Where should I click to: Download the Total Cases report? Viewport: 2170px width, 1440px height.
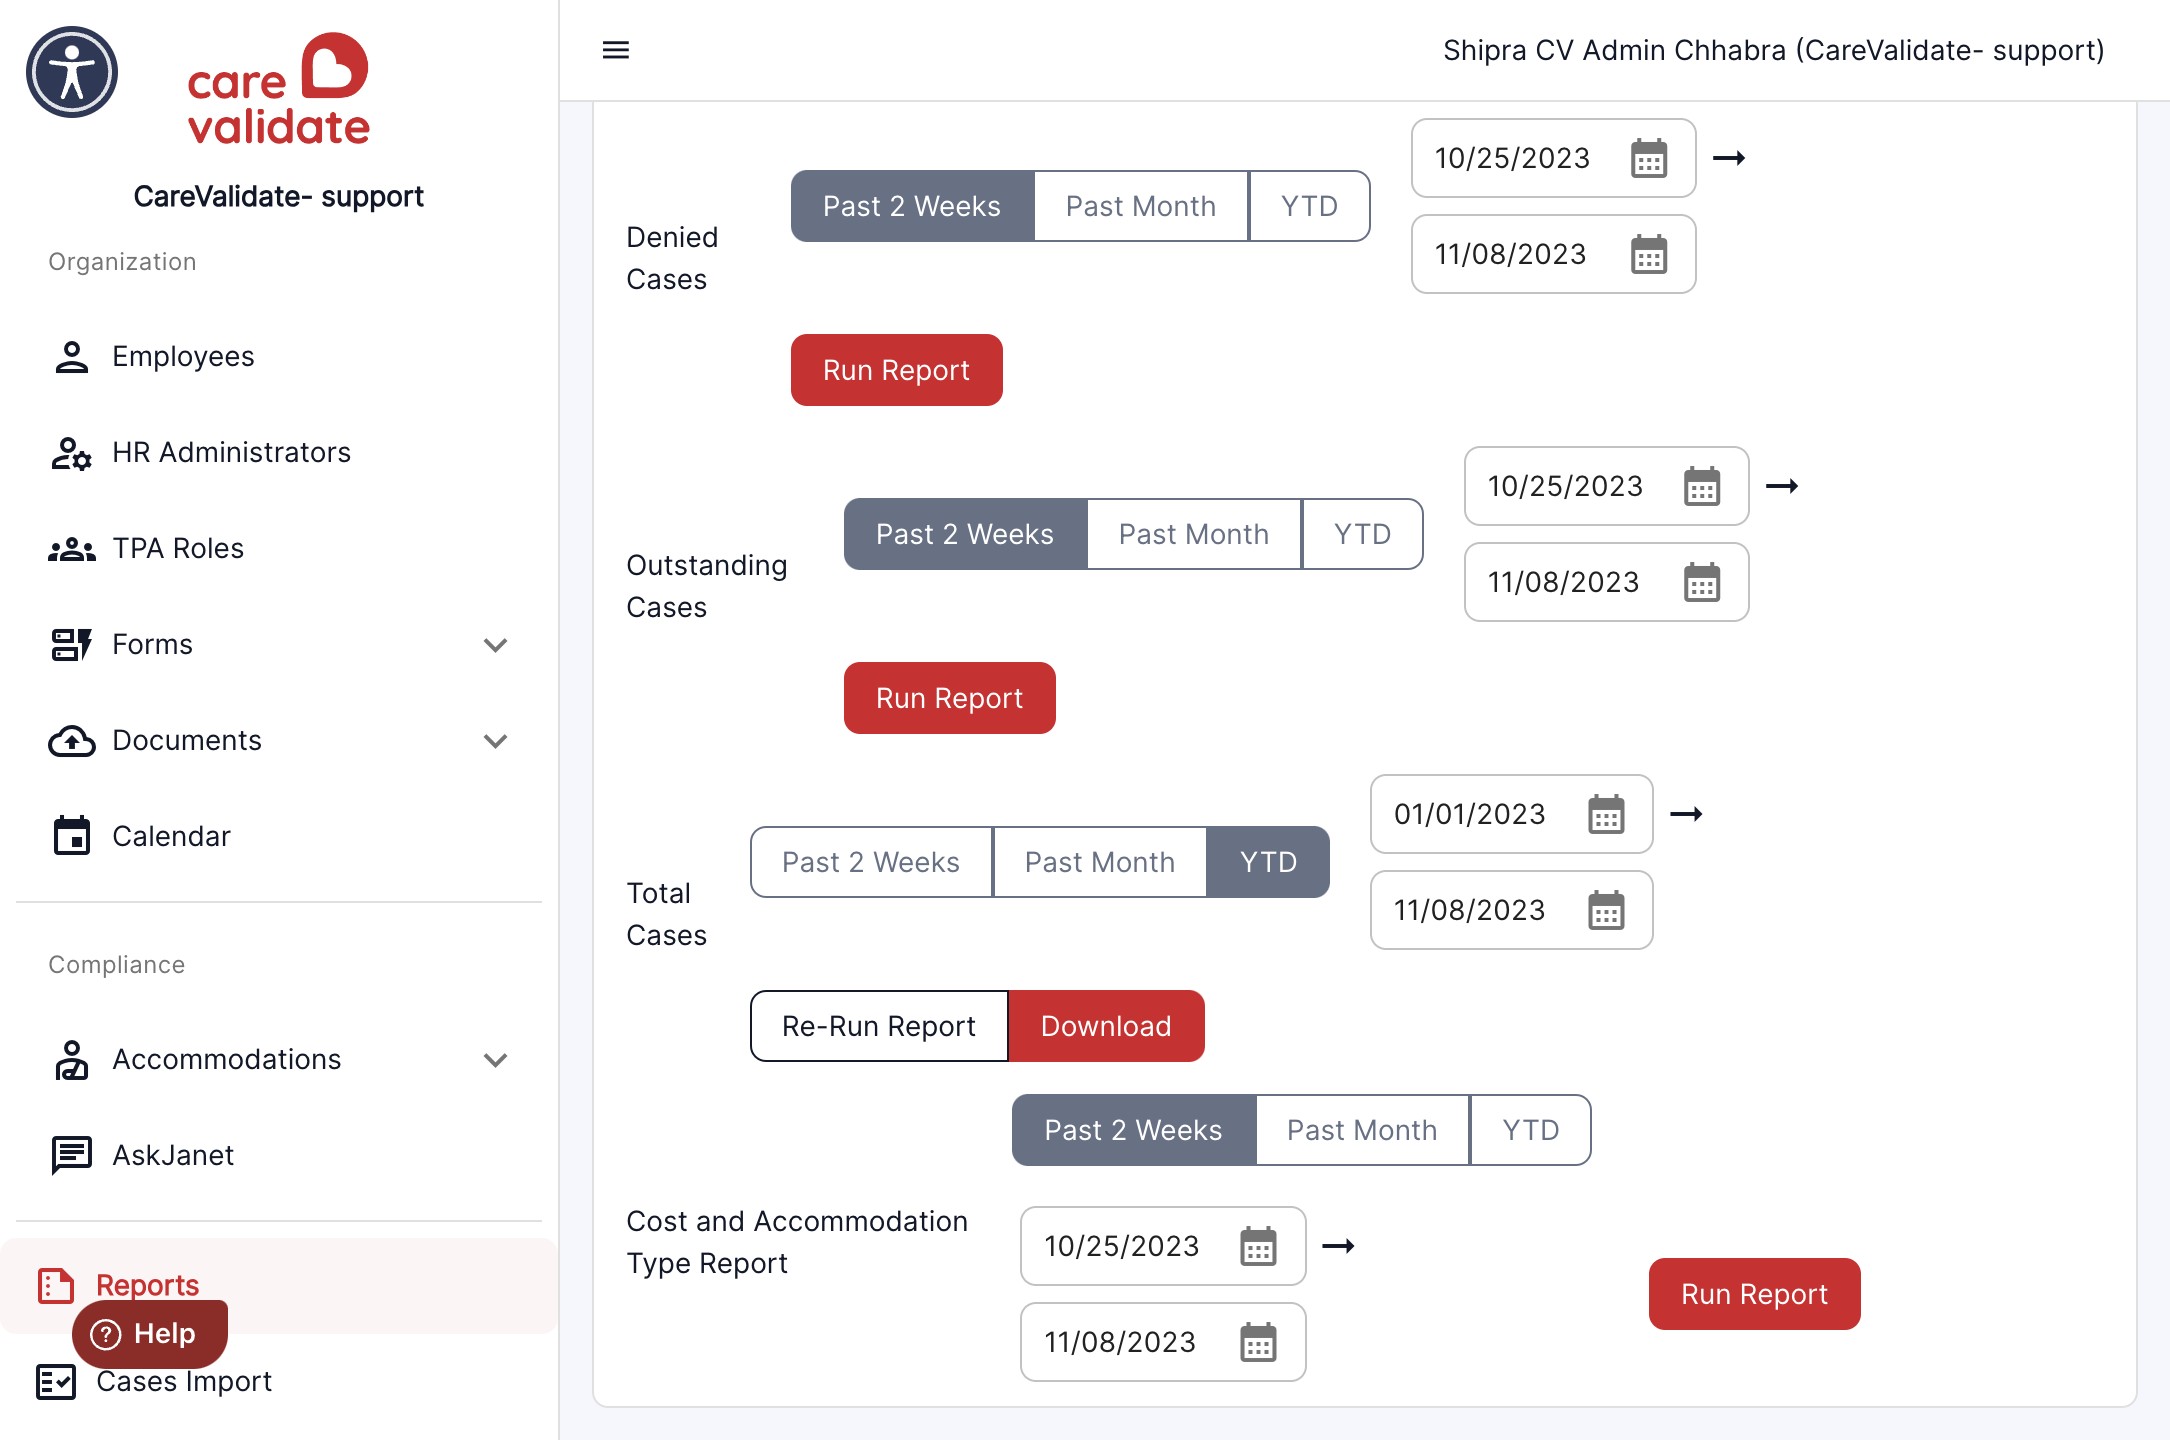coord(1106,1026)
